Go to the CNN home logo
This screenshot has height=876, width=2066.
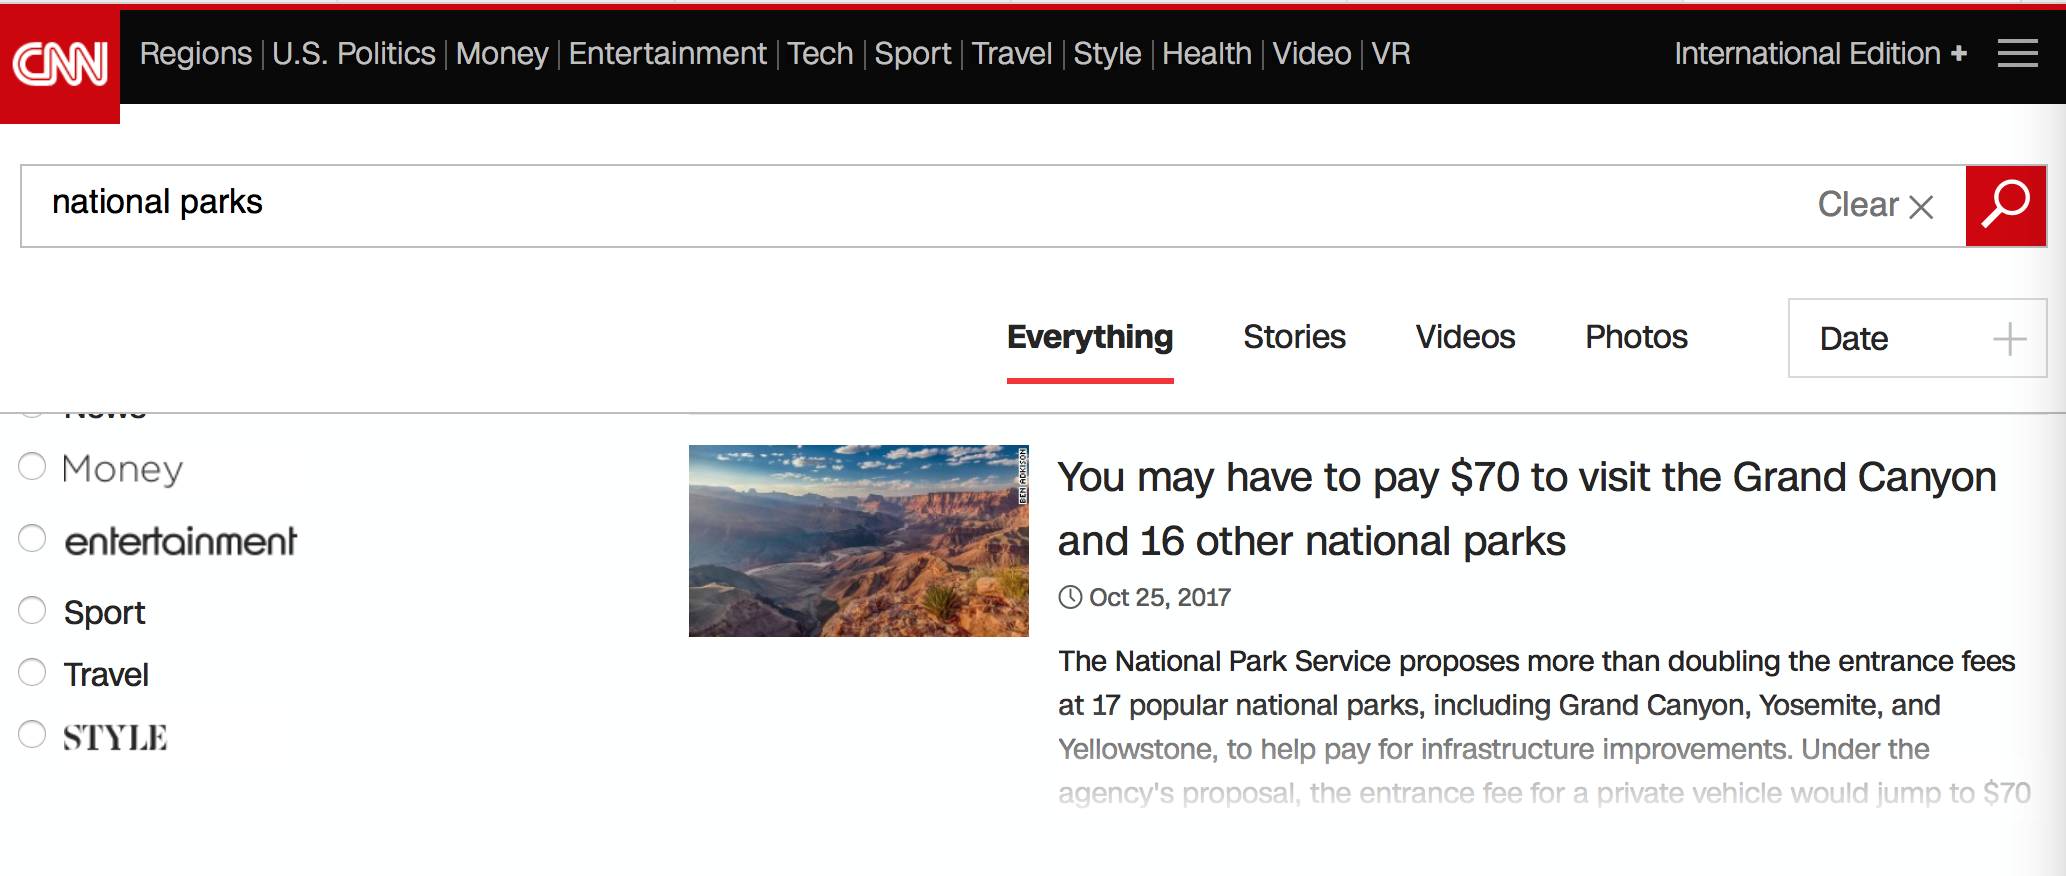tap(60, 66)
